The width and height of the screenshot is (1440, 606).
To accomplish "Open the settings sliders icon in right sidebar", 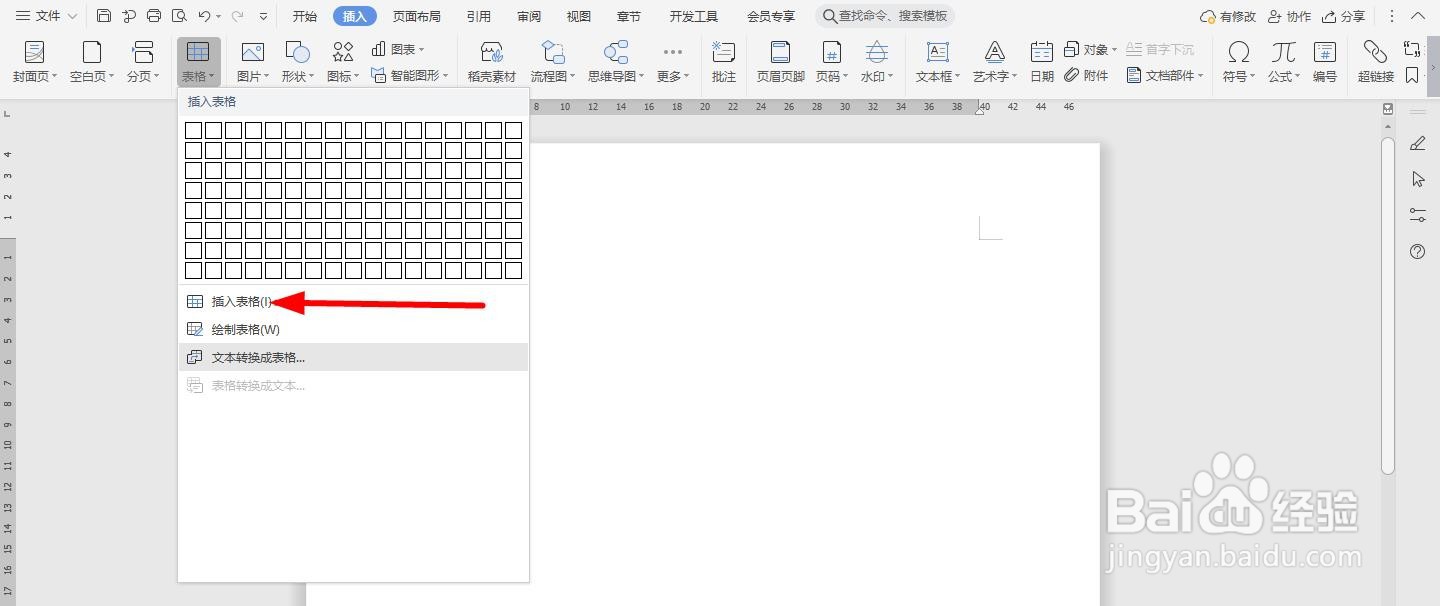I will [1417, 215].
